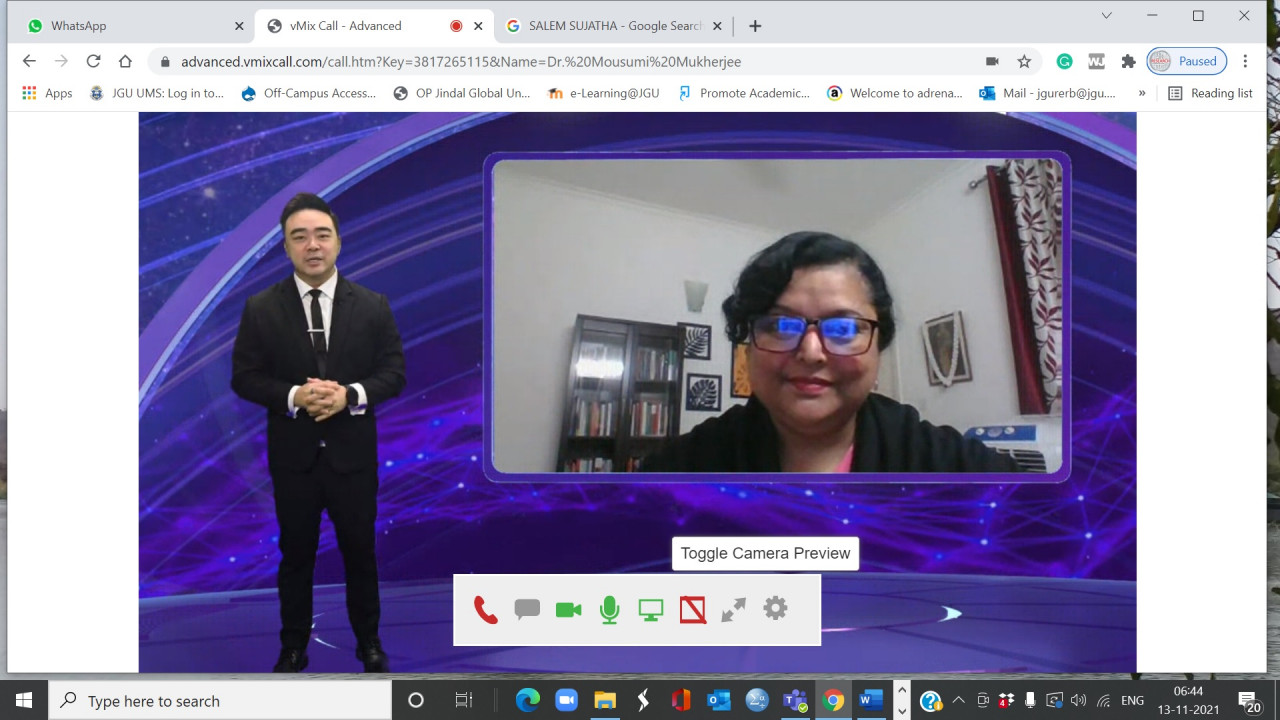
Task: Open File Explorer from taskbar
Action: click(604, 700)
